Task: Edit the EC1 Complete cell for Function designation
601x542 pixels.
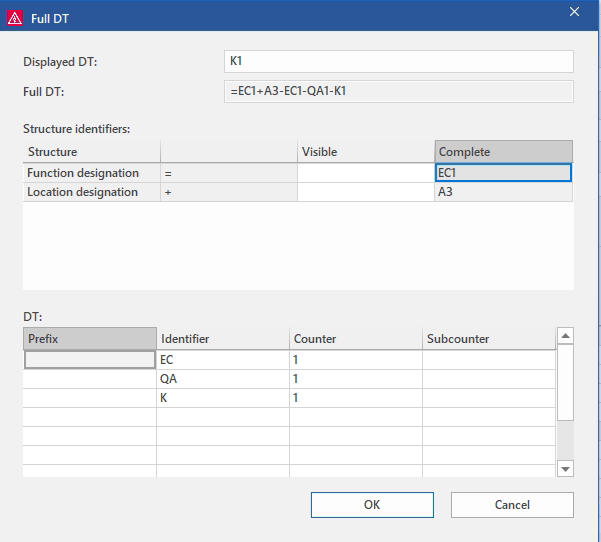Action: [x=503, y=173]
